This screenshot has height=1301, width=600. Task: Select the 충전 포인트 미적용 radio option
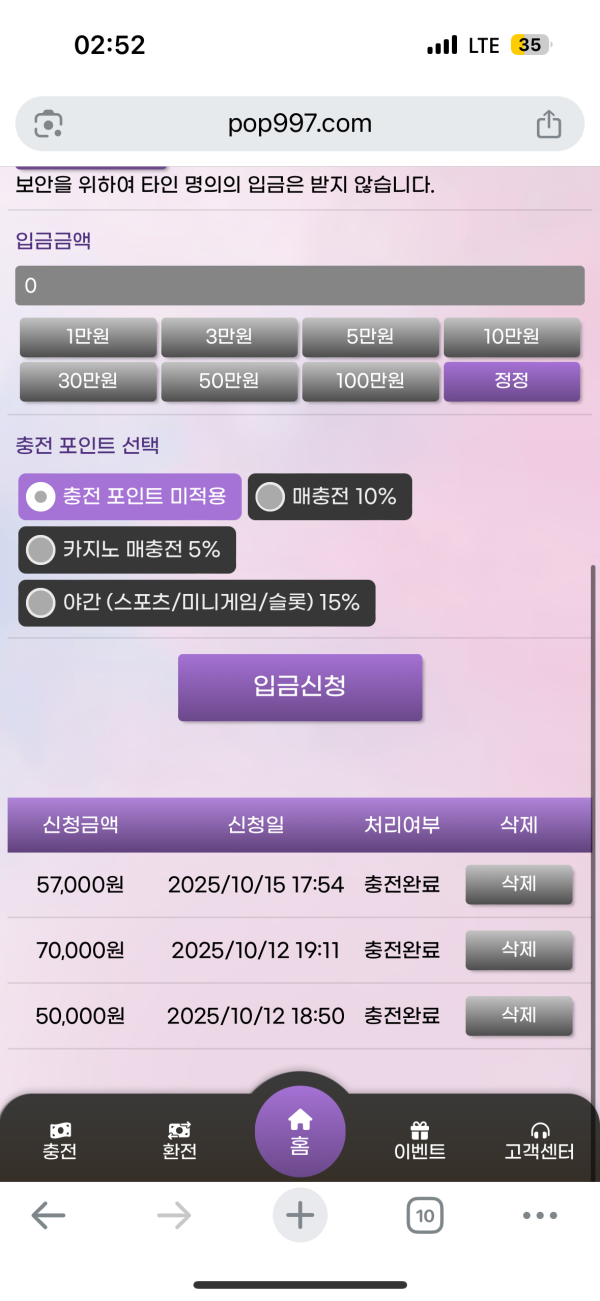[x=41, y=497]
